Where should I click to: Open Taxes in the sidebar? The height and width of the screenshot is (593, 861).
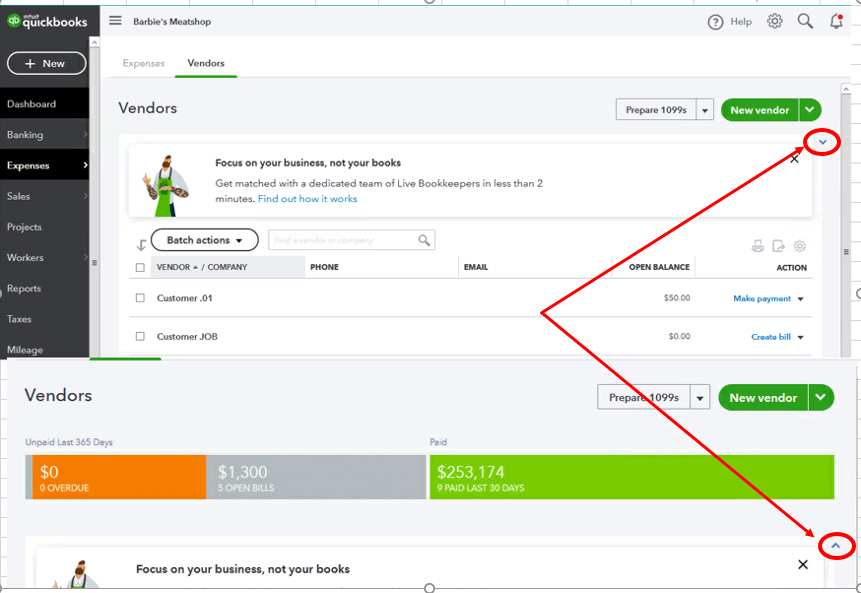tap(44, 319)
